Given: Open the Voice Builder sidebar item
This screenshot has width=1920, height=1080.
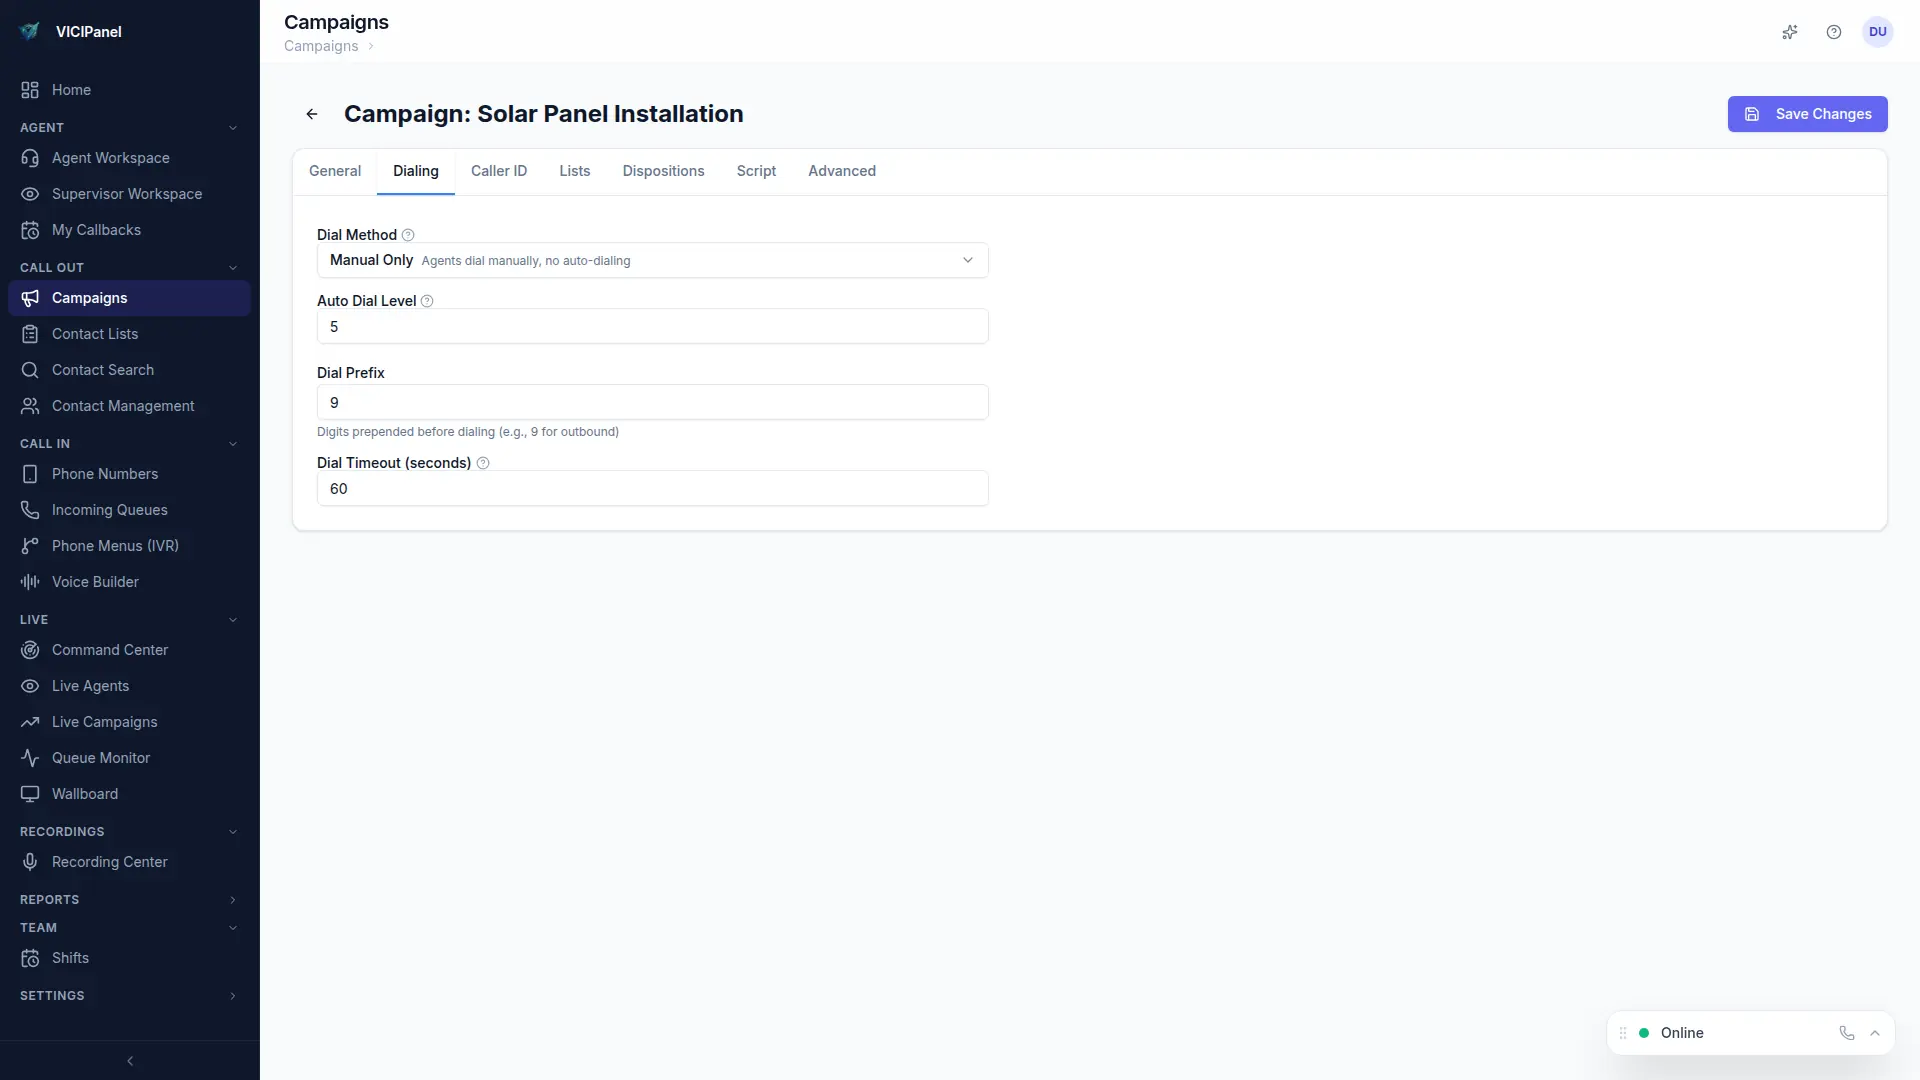Looking at the screenshot, I should (x=95, y=582).
